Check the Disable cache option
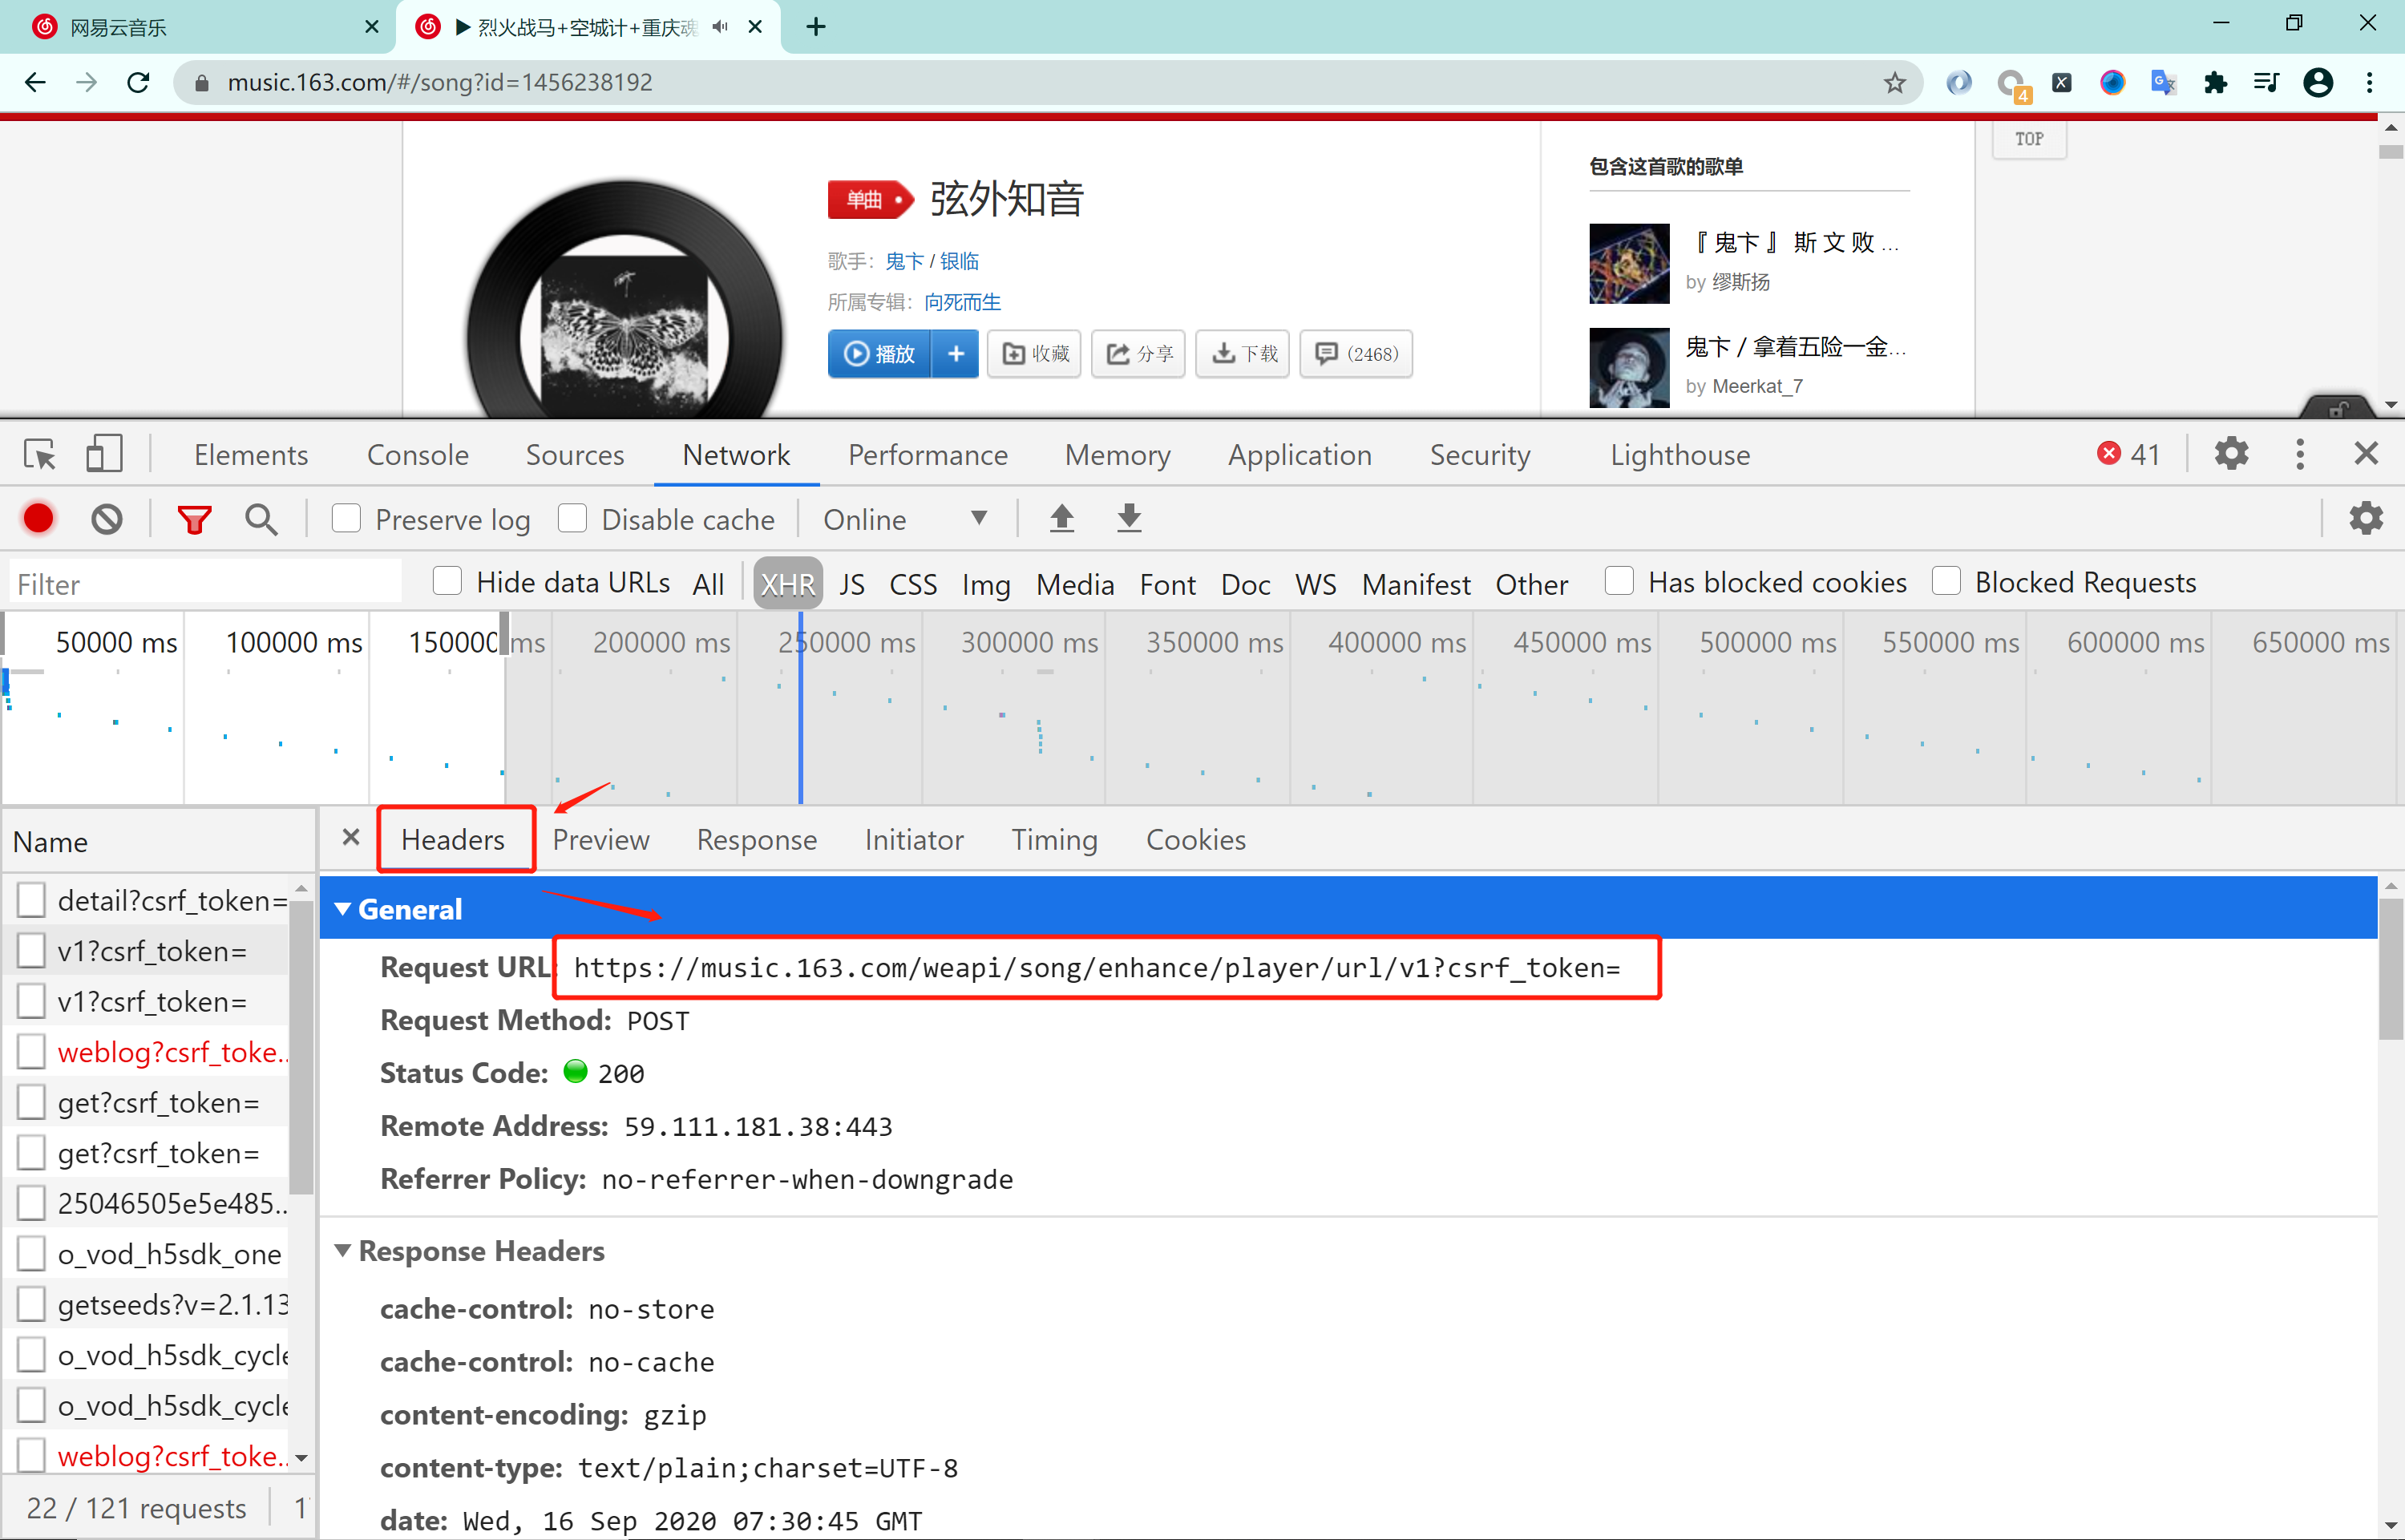The image size is (2405, 1540). (572, 518)
